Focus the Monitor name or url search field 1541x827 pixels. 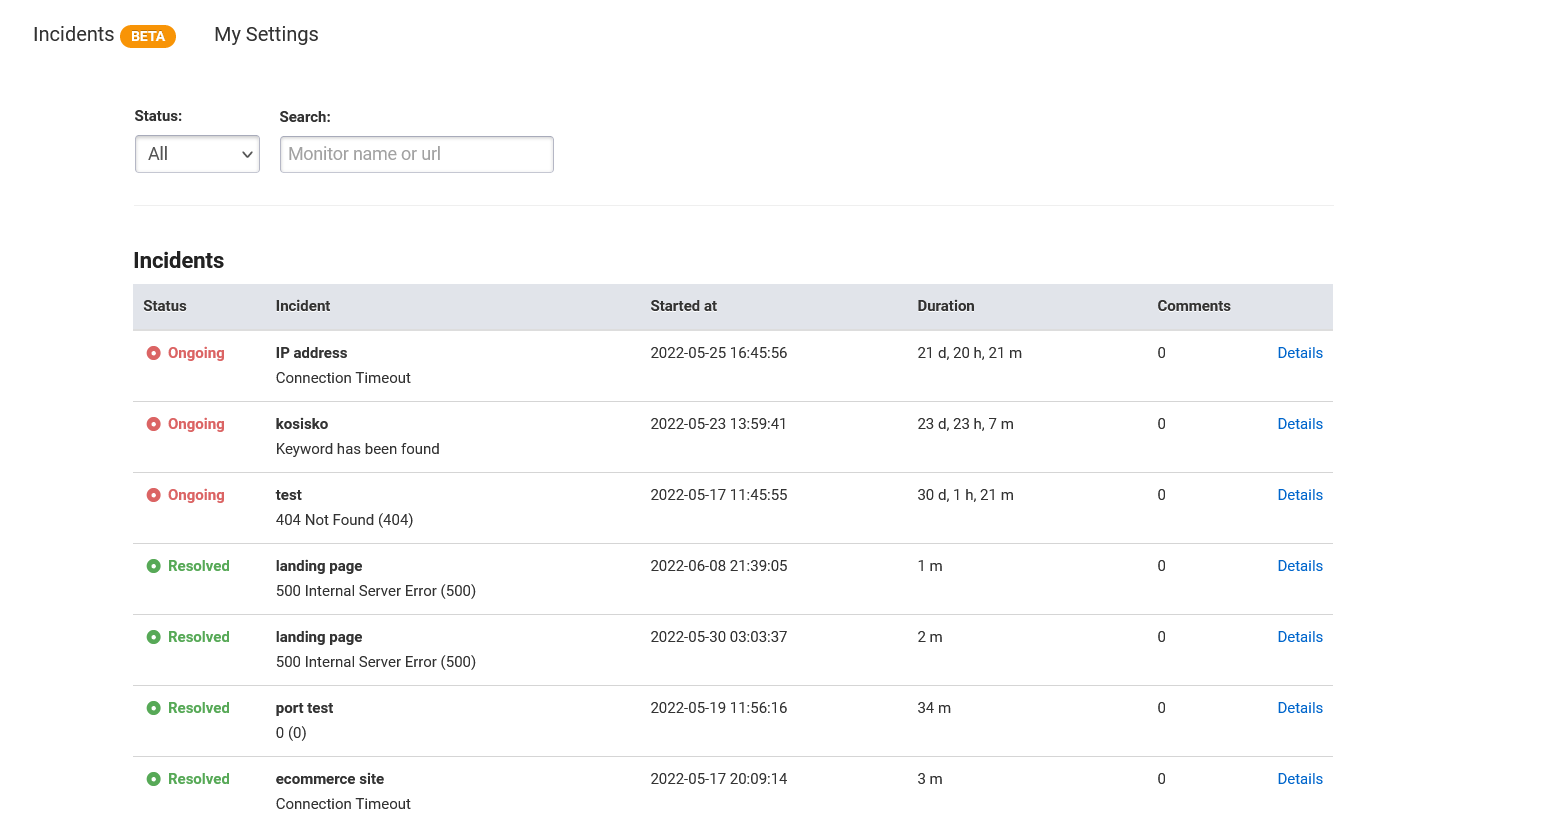pyautogui.click(x=416, y=154)
